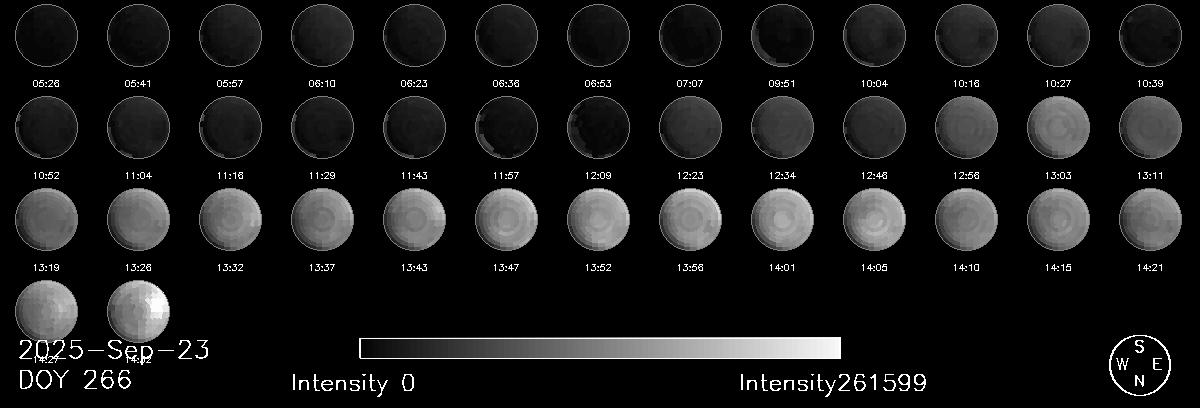Click the 'Intensity261599' maximum label
This screenshot has width=1200, height=408.
(x=833, y=383)
